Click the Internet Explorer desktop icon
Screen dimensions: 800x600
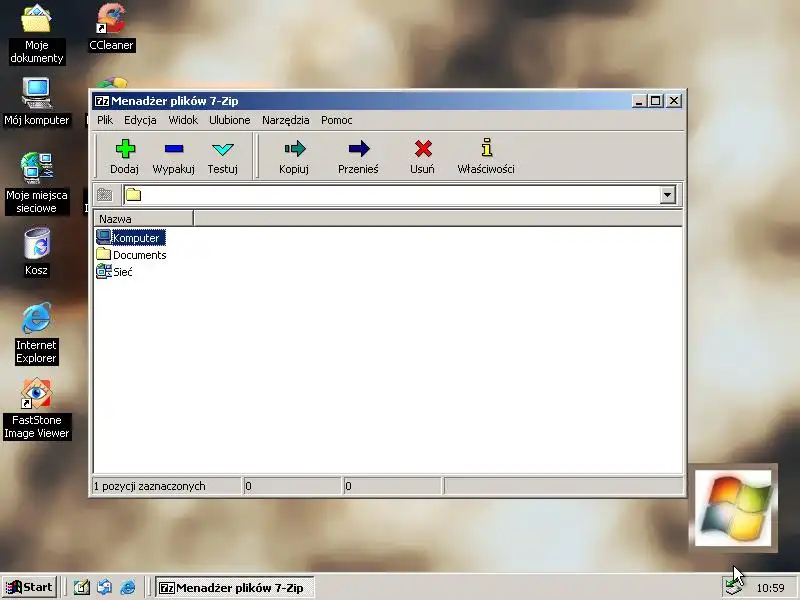coord(36,334)
